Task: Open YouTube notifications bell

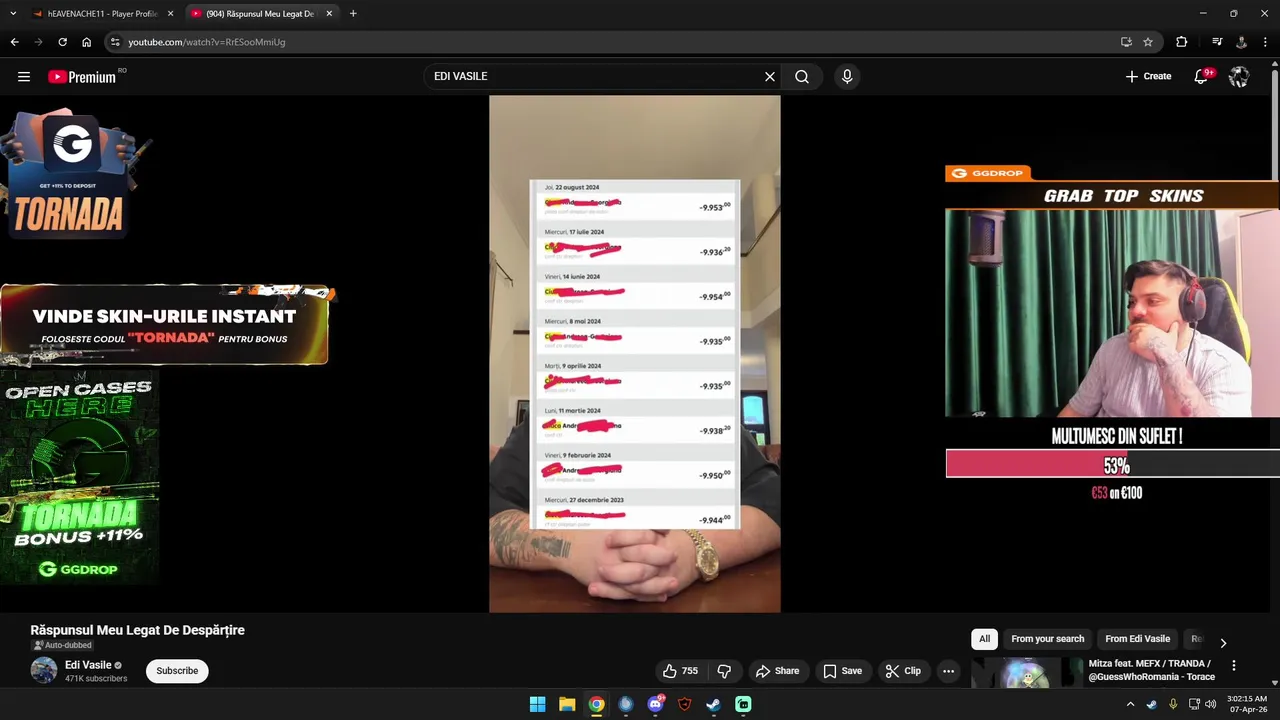Action: [x=1201, y=77]
